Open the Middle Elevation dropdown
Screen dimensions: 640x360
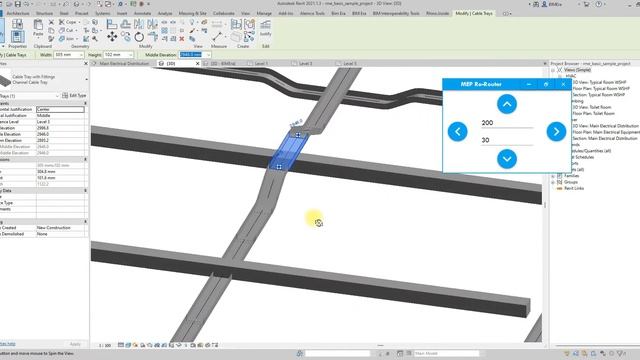pyautogui.click(x=208, y=55)
